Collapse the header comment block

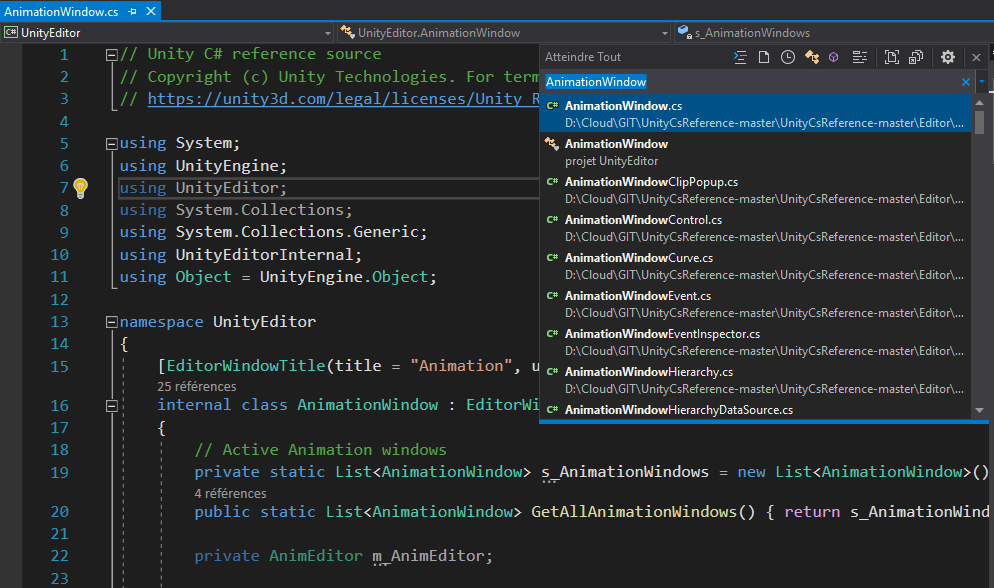tap(111, 55)
